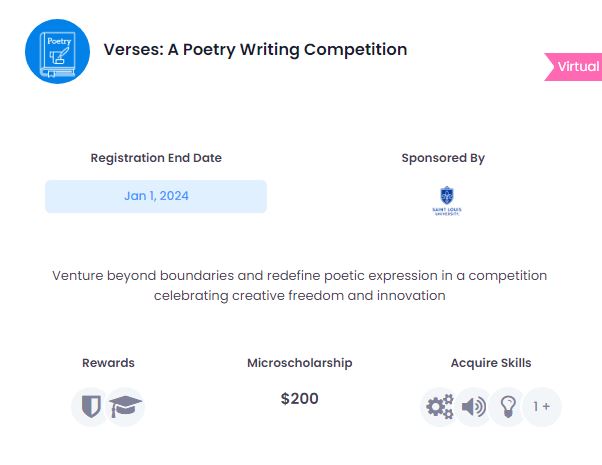Click the Rewards heading
This screenshot has width=602, height=465.
coord(108,363)
